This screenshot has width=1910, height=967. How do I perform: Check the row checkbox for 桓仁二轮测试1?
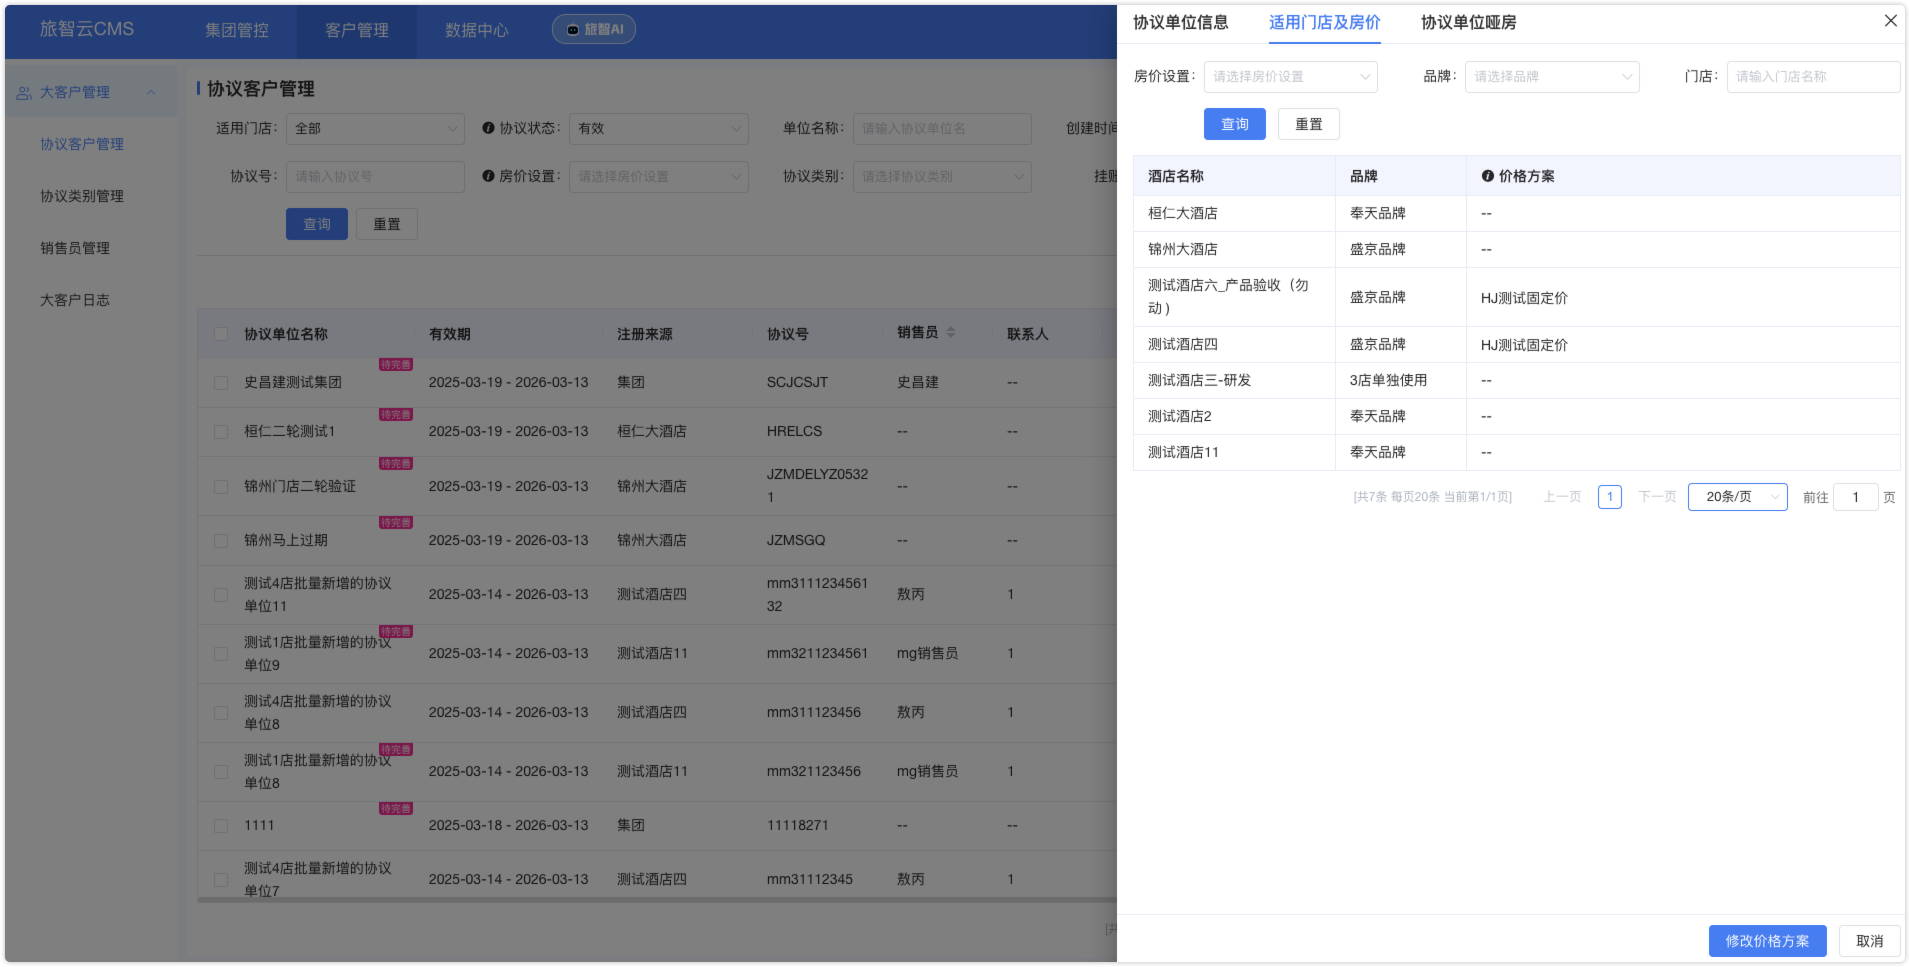[221, 432]
